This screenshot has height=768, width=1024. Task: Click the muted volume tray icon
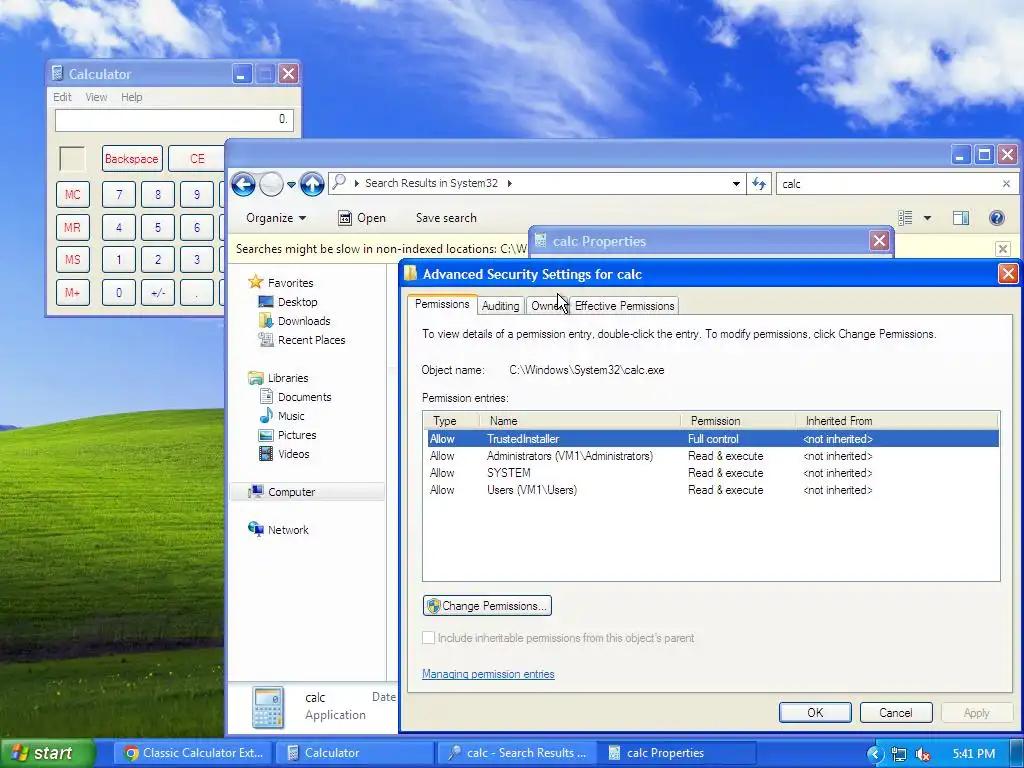pos(923,754)
